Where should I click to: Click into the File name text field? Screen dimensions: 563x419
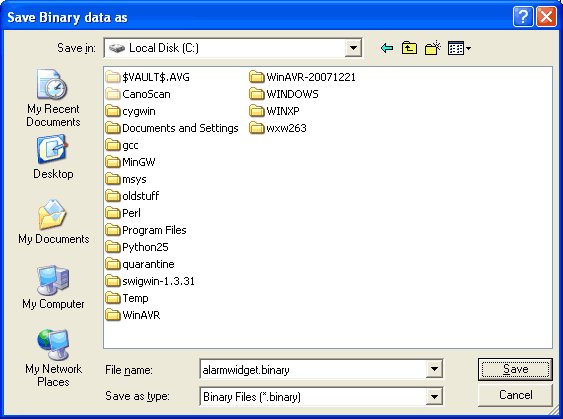(313, 369)
